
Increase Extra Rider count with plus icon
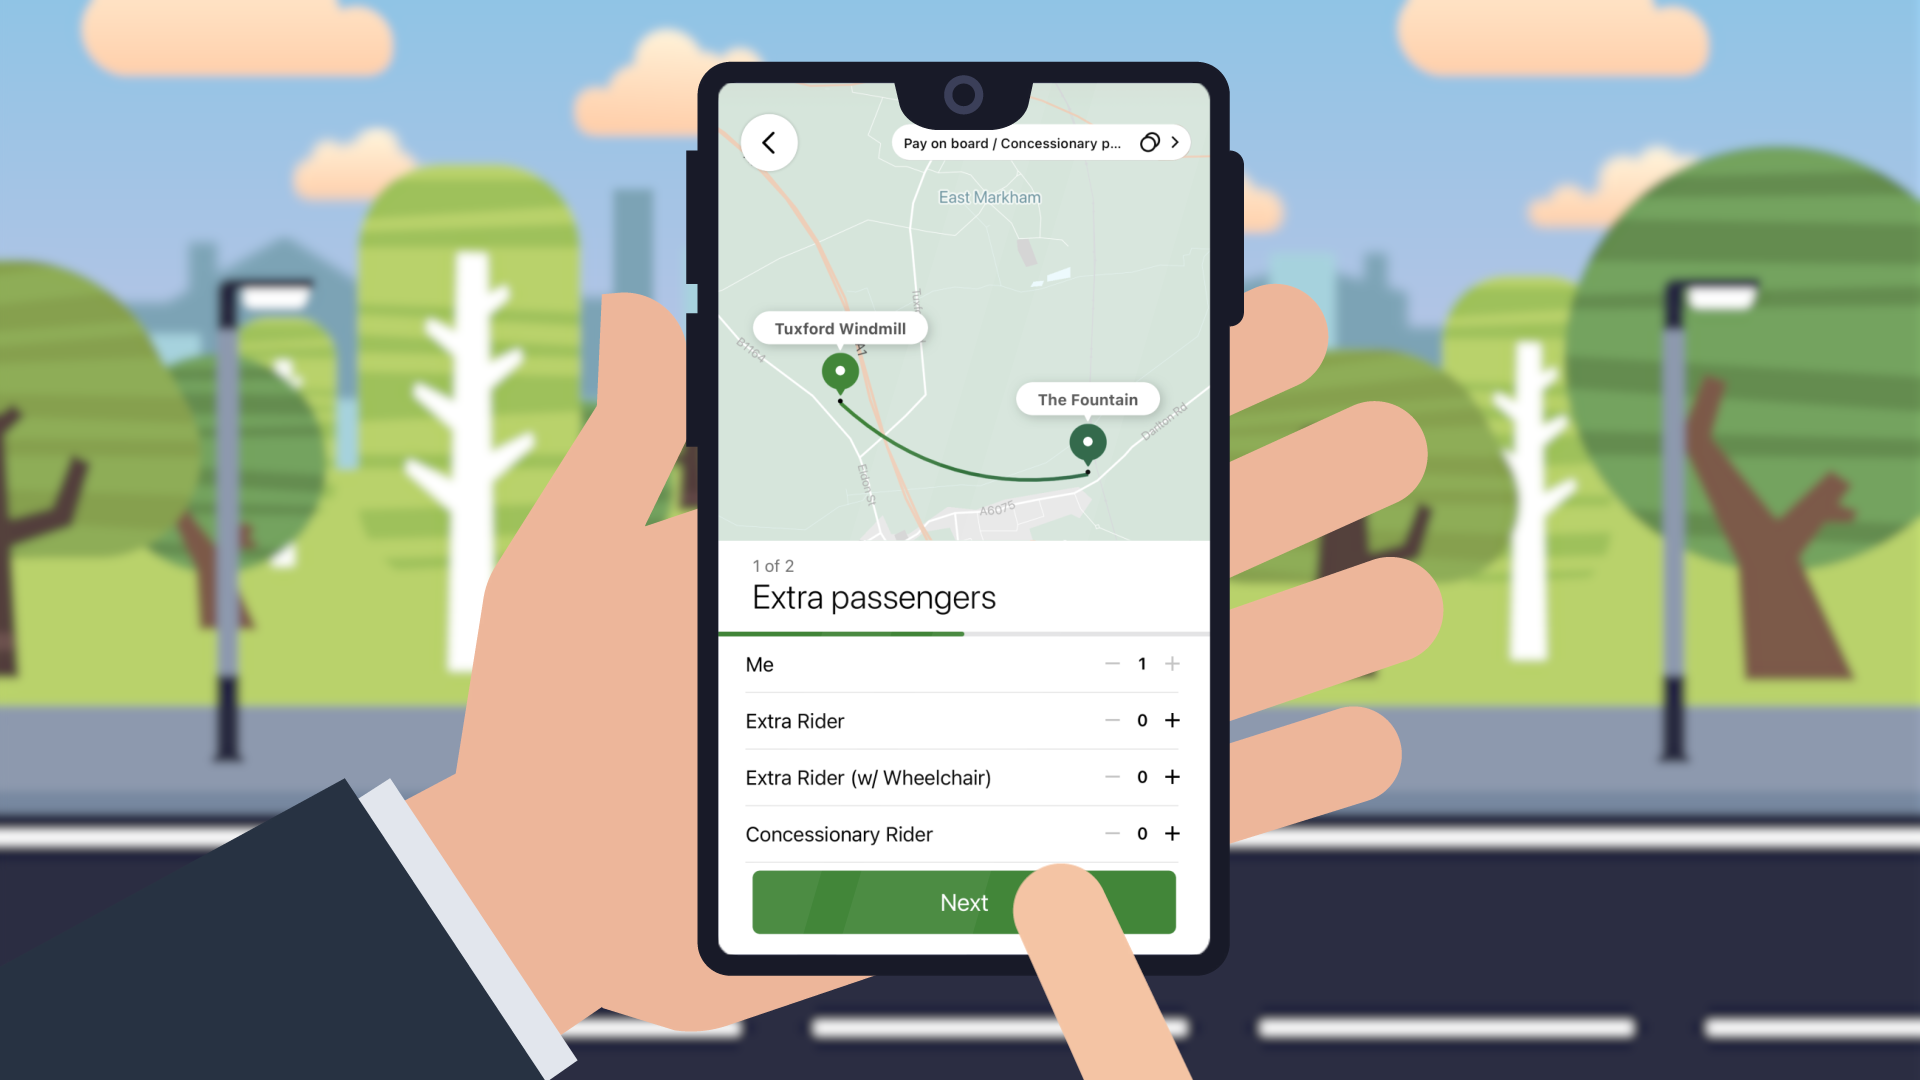point(1172,720)
